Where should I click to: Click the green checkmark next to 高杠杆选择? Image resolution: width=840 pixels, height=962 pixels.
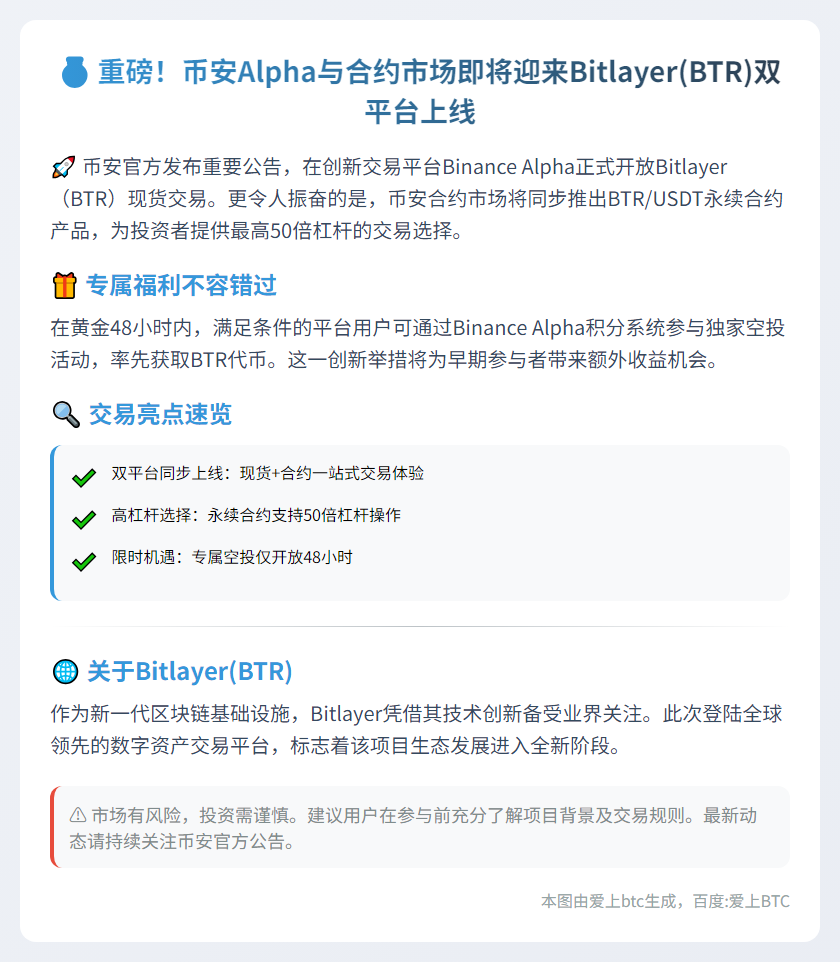(84, 520)
